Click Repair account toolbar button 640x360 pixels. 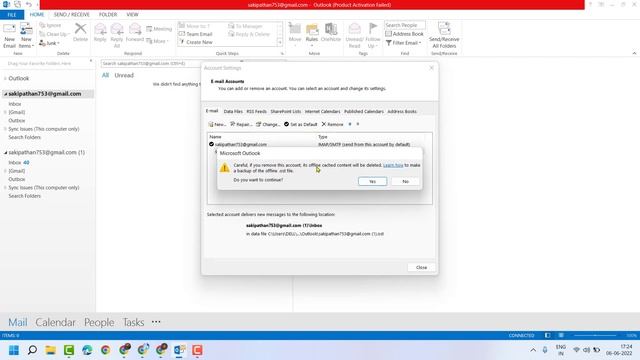[x=241, y=124]
